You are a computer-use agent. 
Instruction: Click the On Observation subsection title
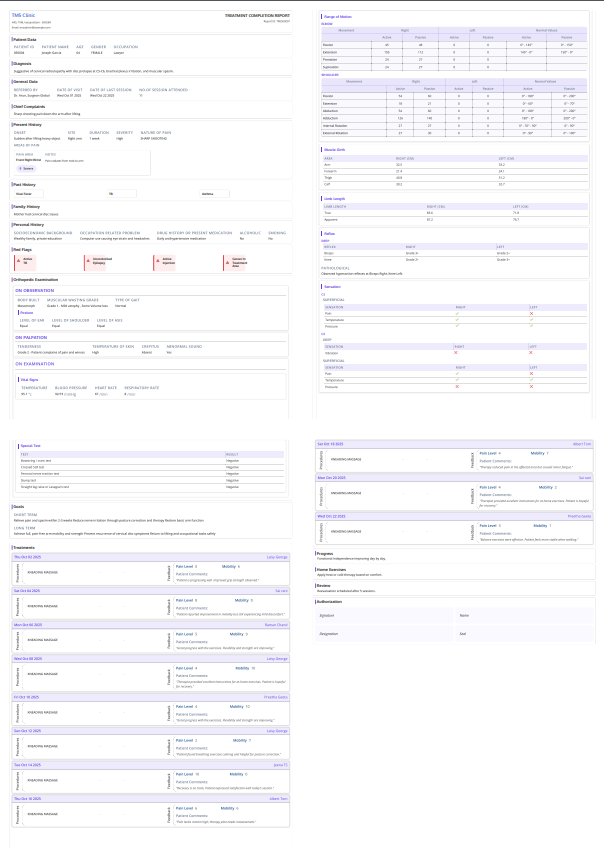pos(34,290)
